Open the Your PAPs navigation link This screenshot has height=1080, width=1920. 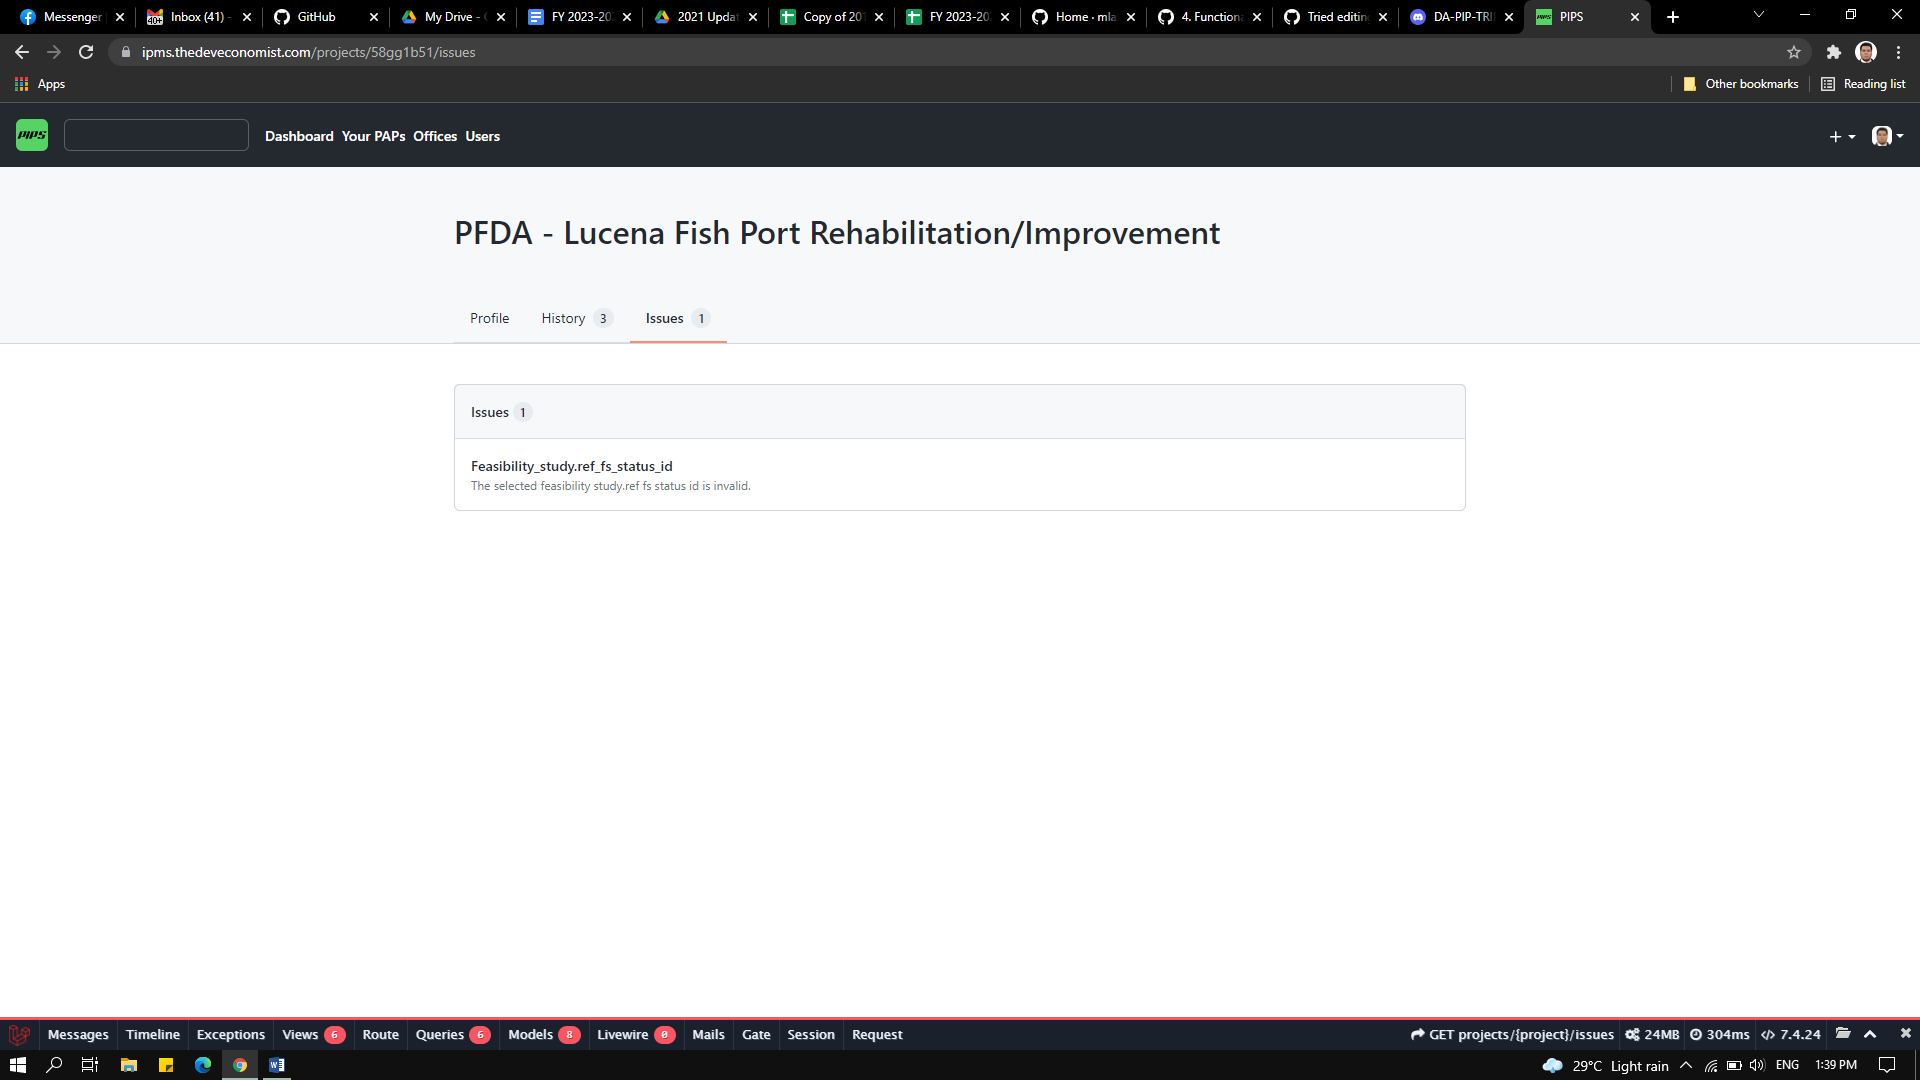coord(372,136)
